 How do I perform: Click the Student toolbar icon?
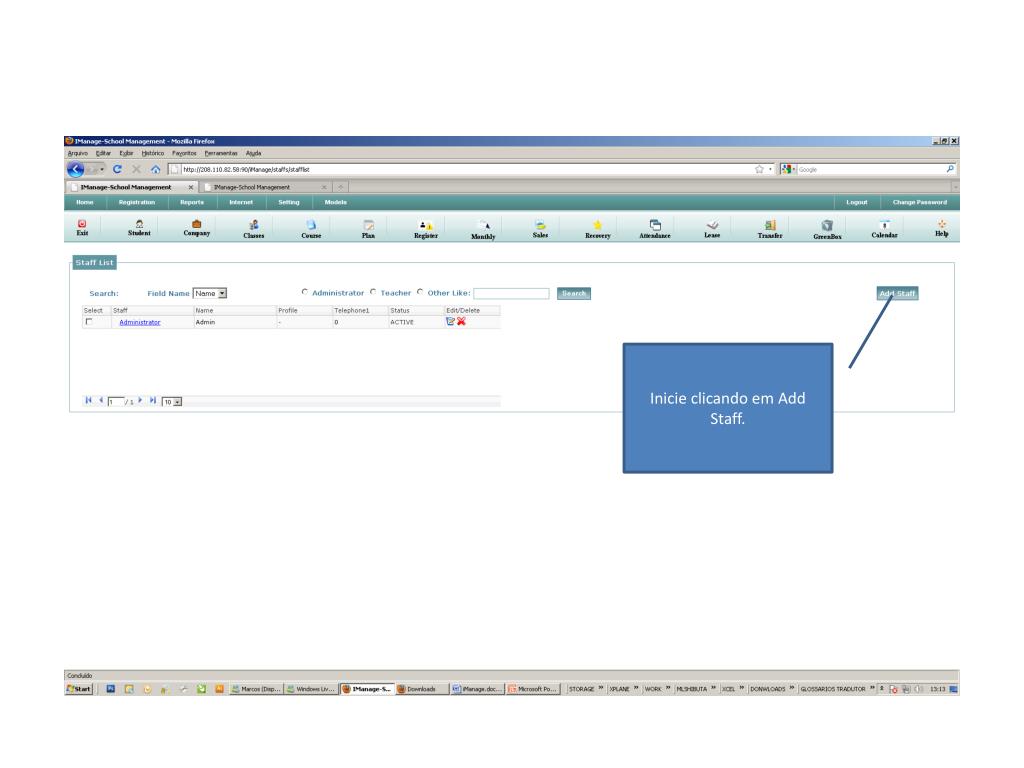click(139, 227)
